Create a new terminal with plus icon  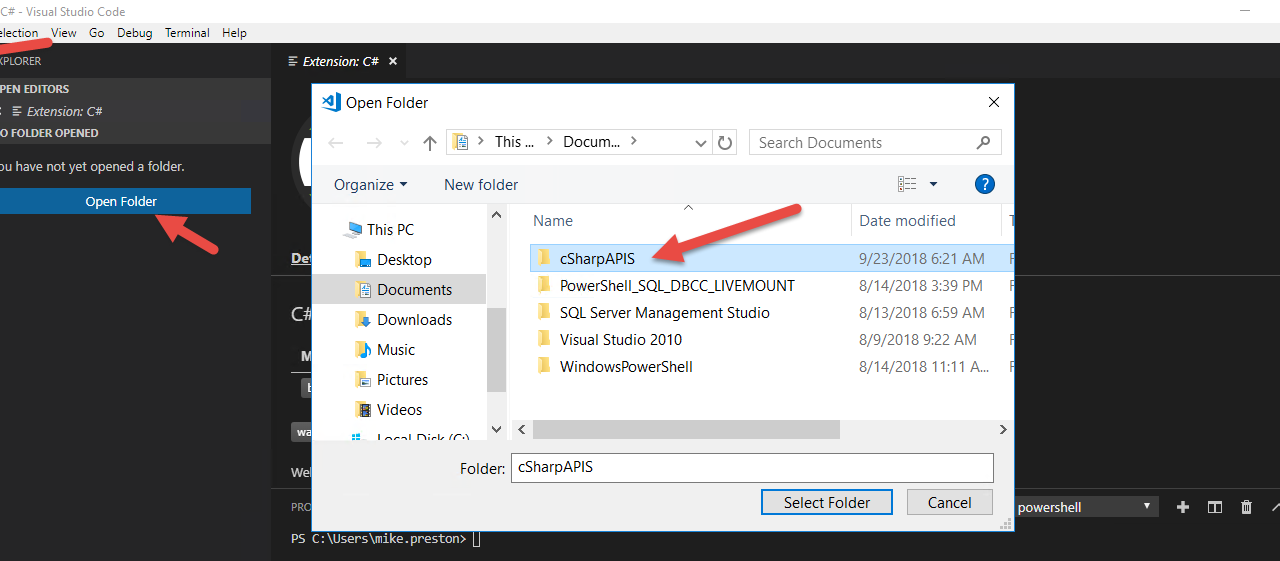[1183, 507]
